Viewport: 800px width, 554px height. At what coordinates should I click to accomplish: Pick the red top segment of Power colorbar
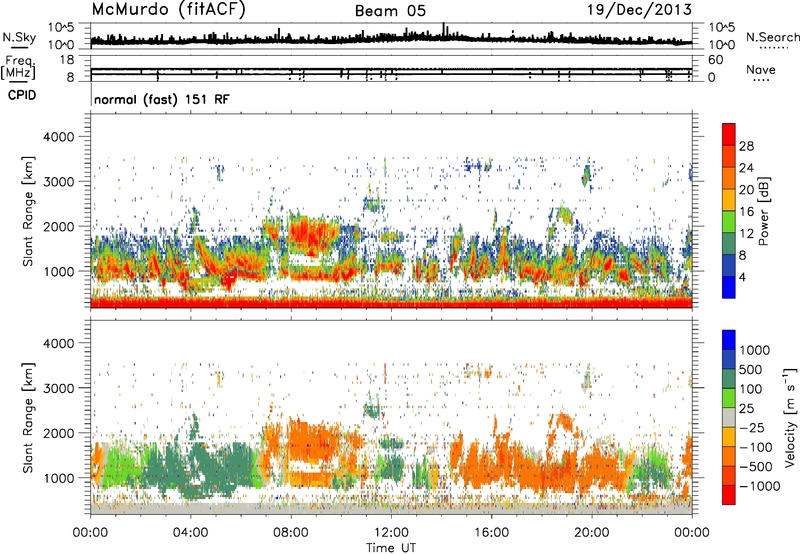(729, 135)
